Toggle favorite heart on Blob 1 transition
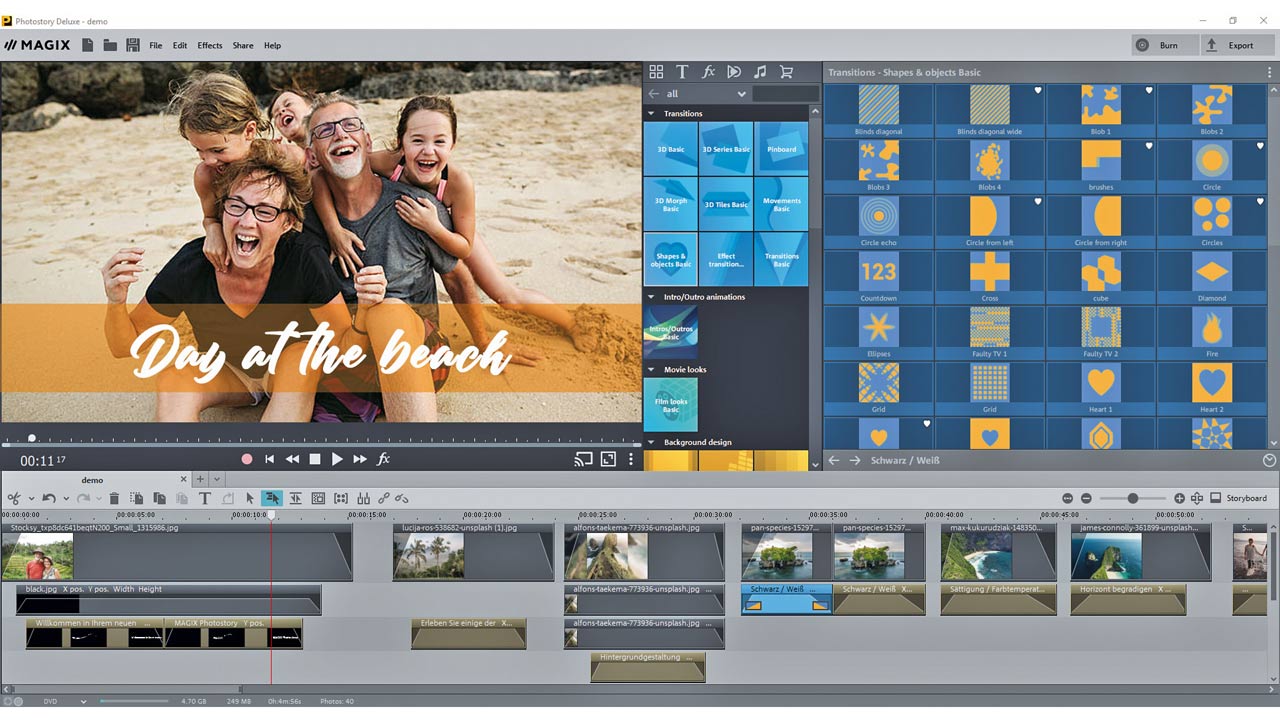 coord(1149,91)
